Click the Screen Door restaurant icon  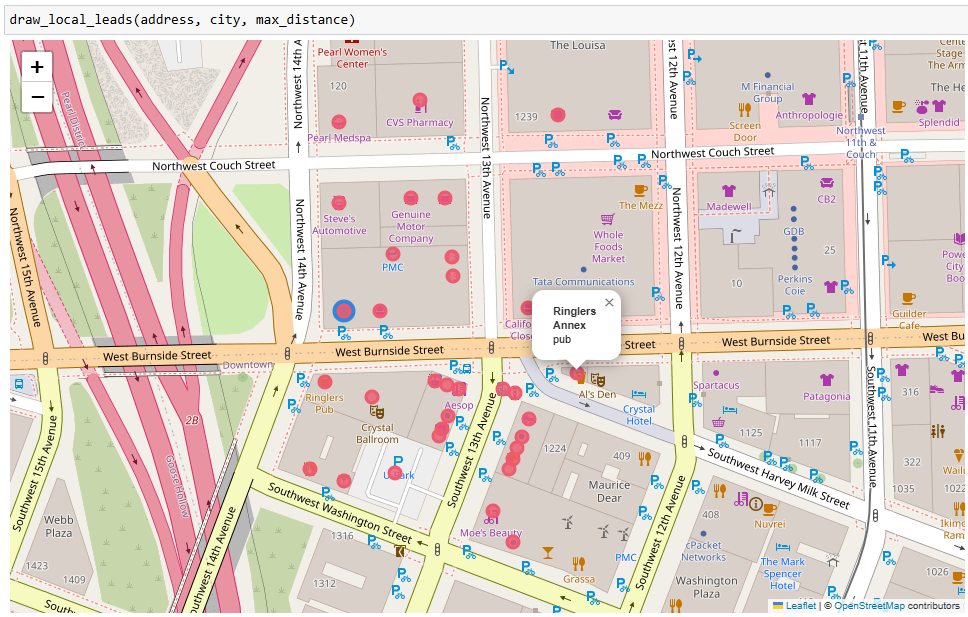(x=745, y=110)
